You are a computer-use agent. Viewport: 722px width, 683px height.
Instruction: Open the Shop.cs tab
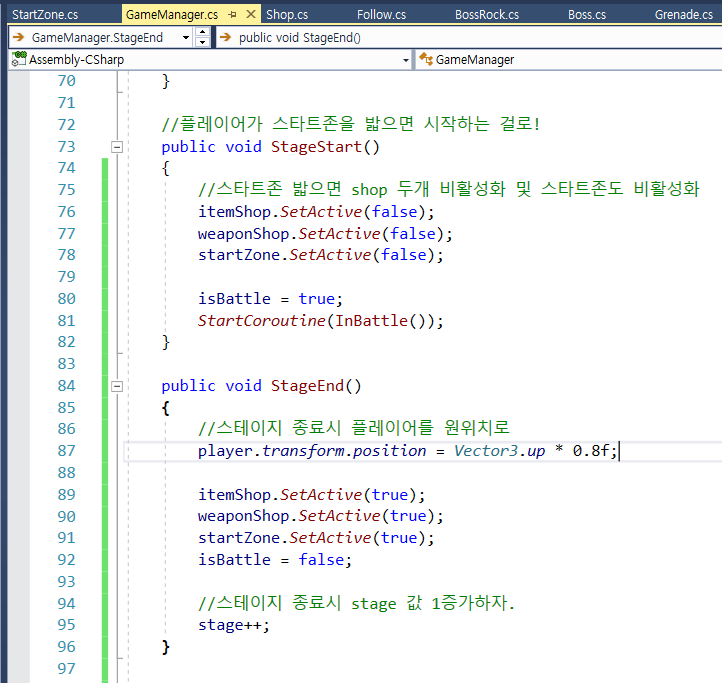click(x=287, y=15)
